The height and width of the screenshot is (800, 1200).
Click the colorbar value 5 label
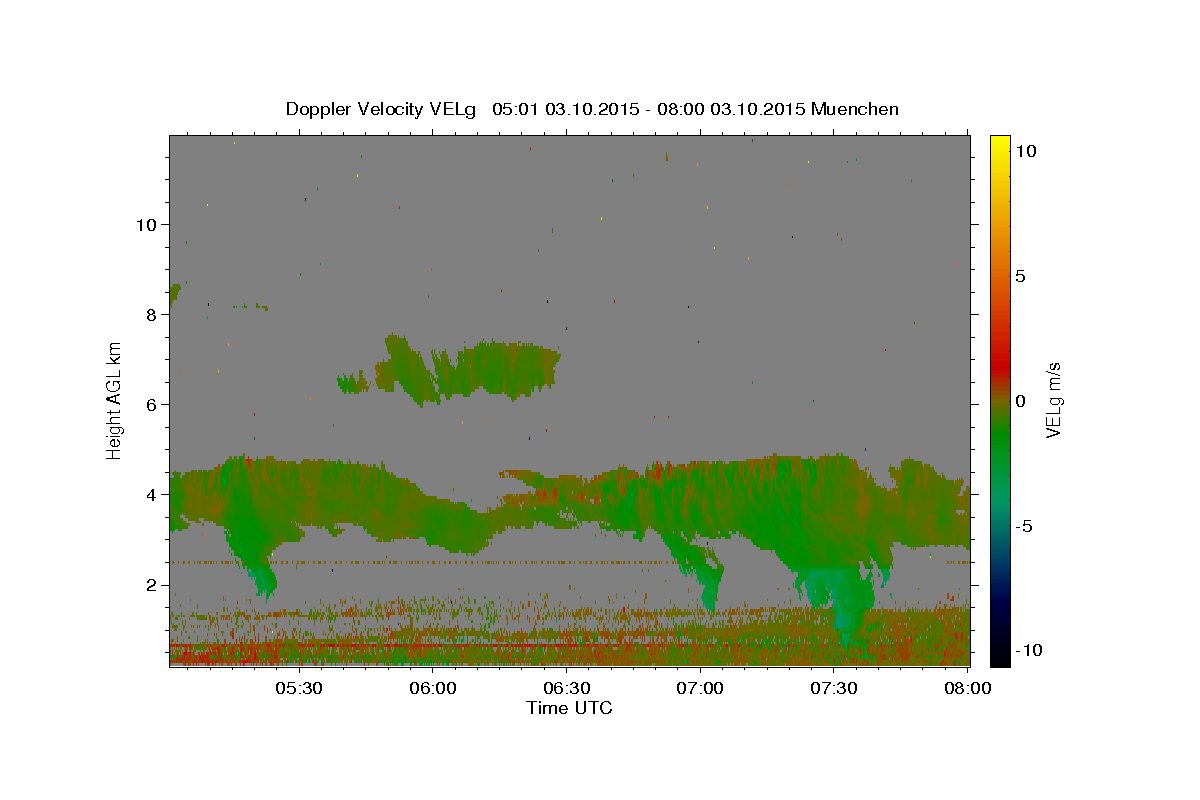(1020, 276)
